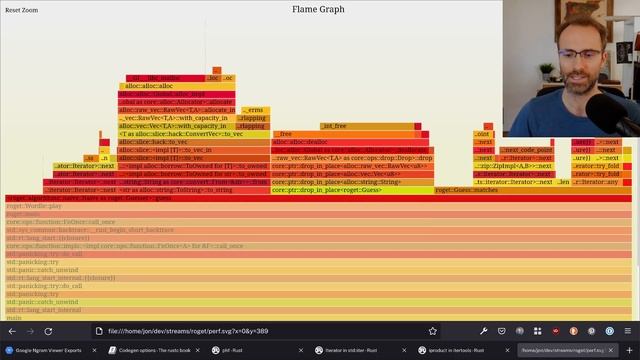Click the std::panic::catch_unwind frame near bottom
This screenshot has width=640, height=360.
pyautogui.click(x=318, y=302)
